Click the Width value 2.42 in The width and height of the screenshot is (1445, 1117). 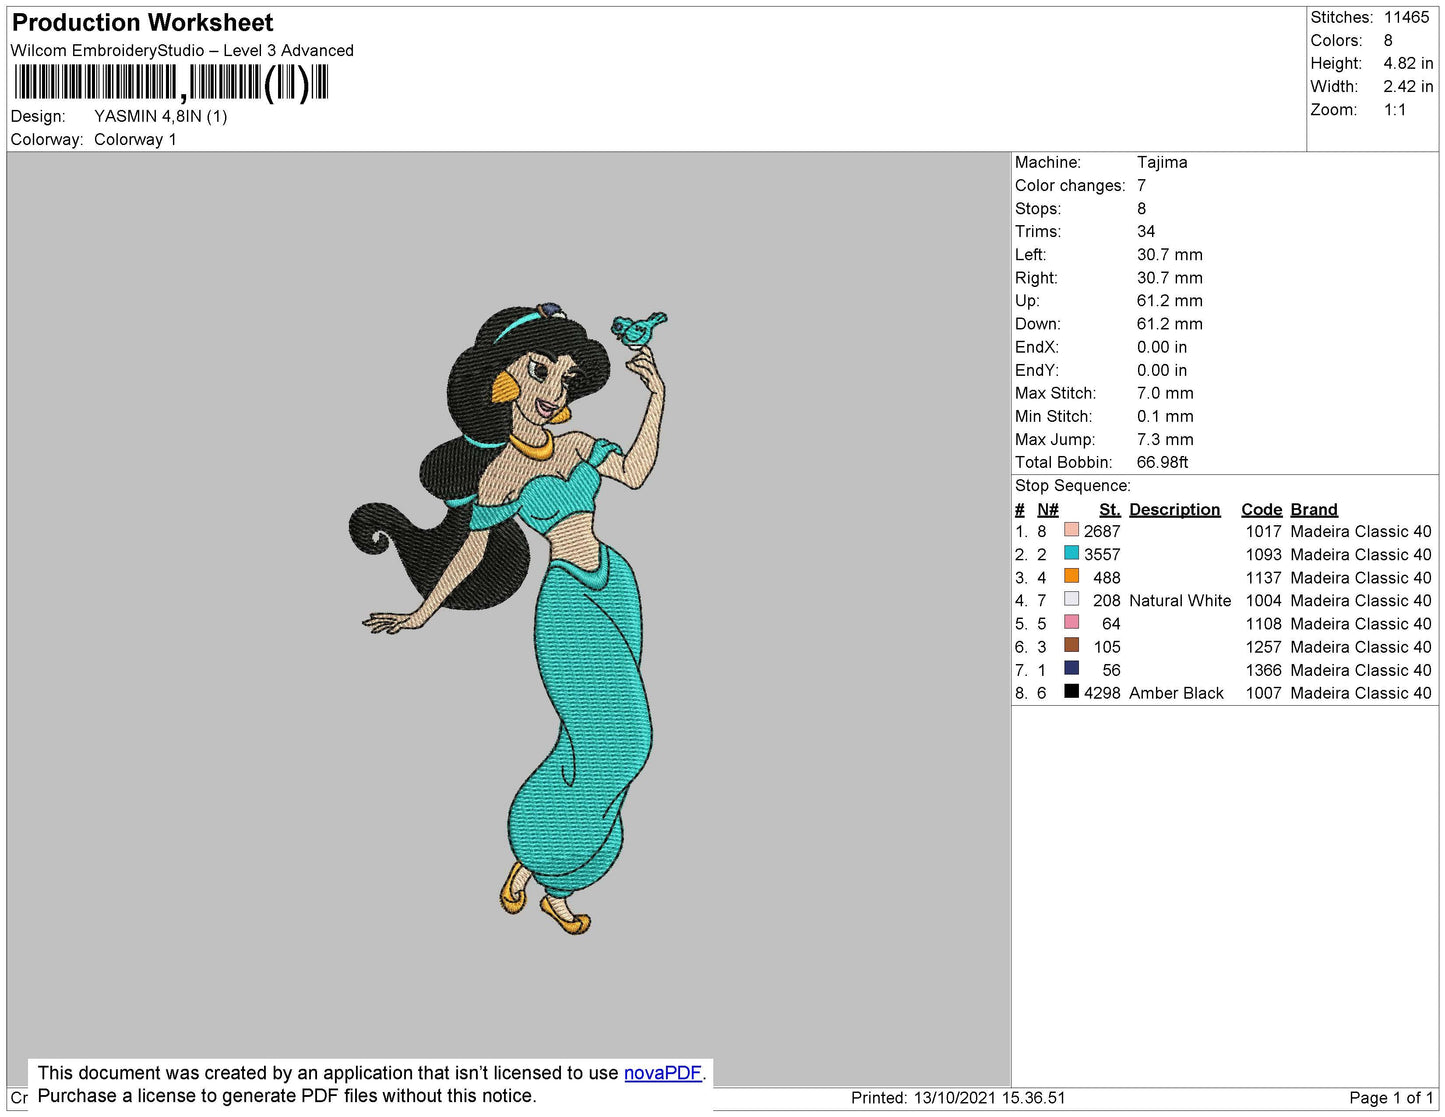pyautogui.click(x=1408, y=86)
